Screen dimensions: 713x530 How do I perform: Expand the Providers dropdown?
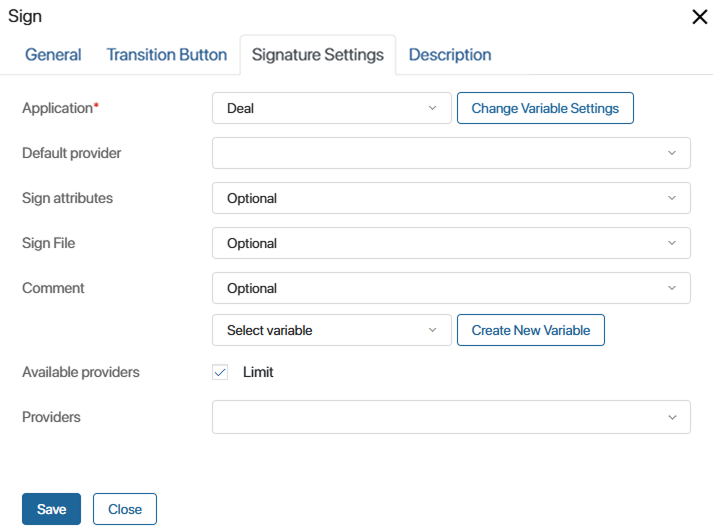[x=451, y=417]
